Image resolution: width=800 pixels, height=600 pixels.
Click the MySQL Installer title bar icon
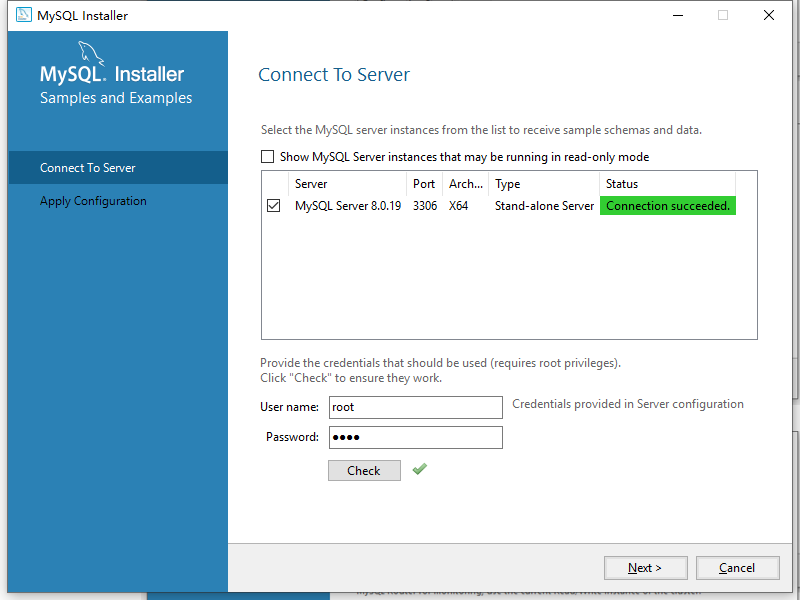tap(23, 15)
